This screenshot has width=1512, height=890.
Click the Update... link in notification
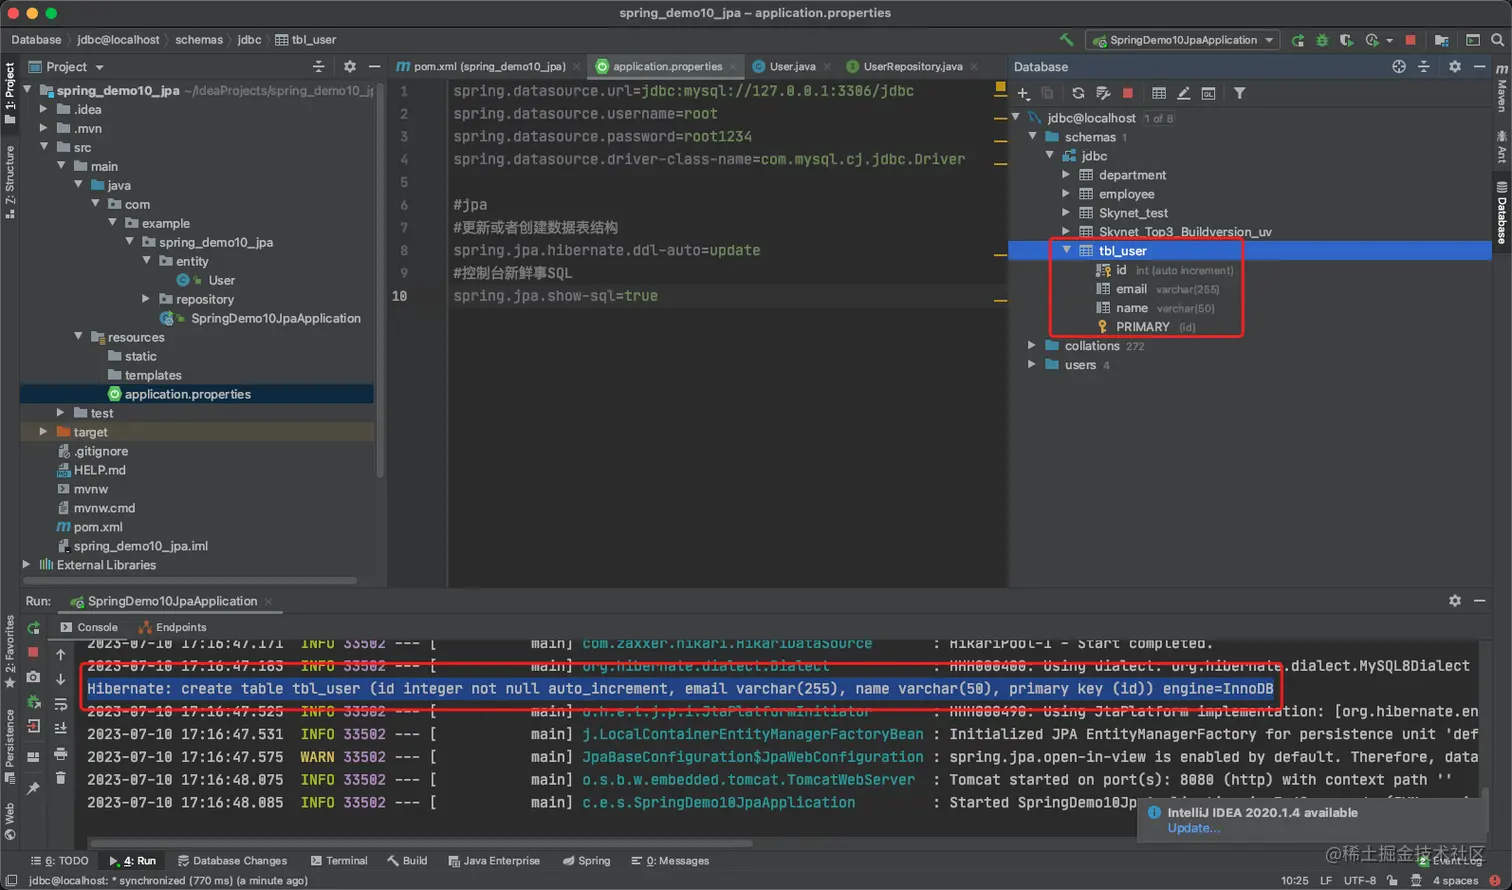pyautogui.click(x=1193, y=828)
